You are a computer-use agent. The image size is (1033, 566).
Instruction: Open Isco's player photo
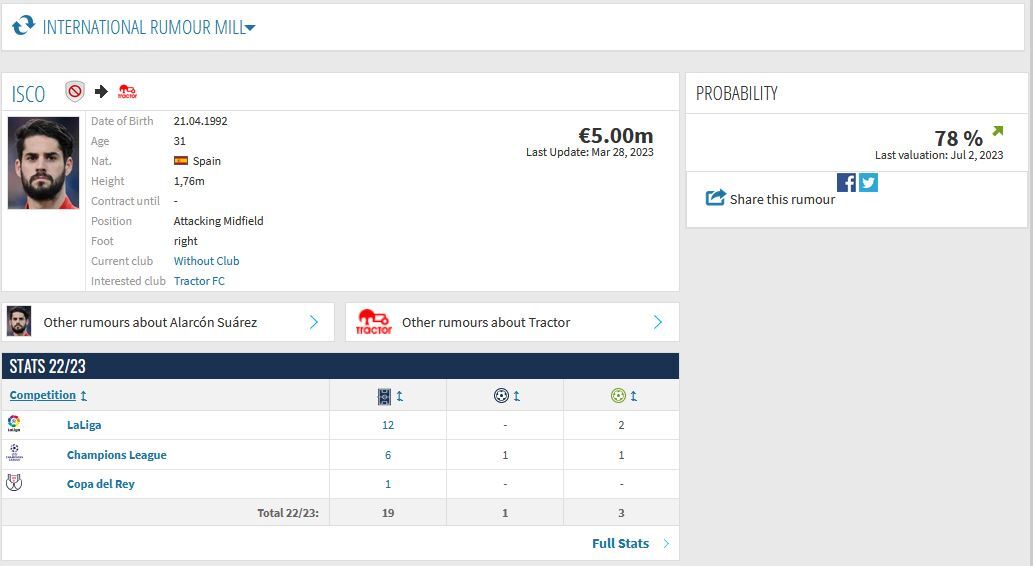click(x=43, y=163)
